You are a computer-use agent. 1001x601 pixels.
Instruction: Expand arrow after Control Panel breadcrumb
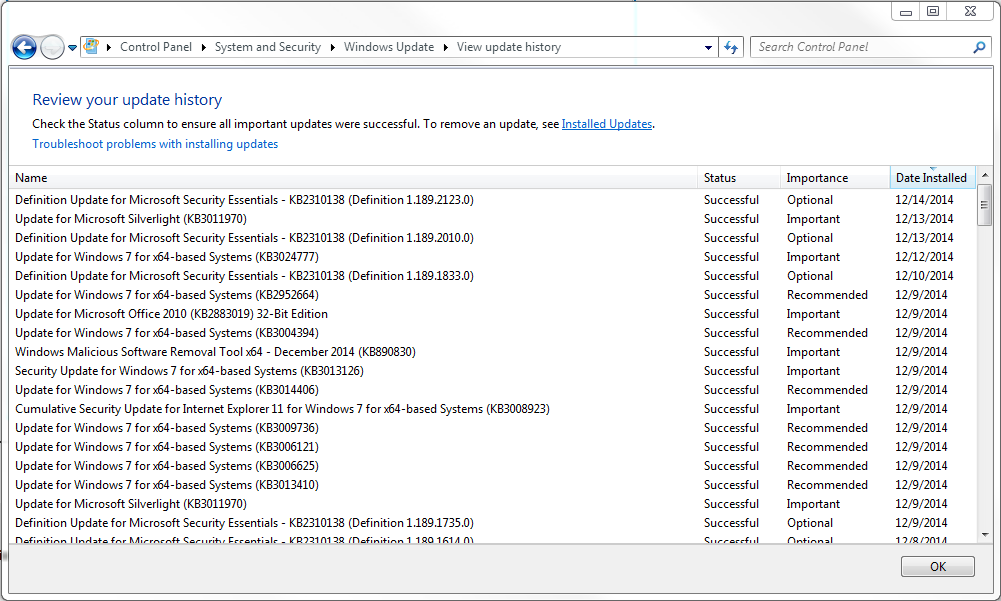tap(204, 47)
